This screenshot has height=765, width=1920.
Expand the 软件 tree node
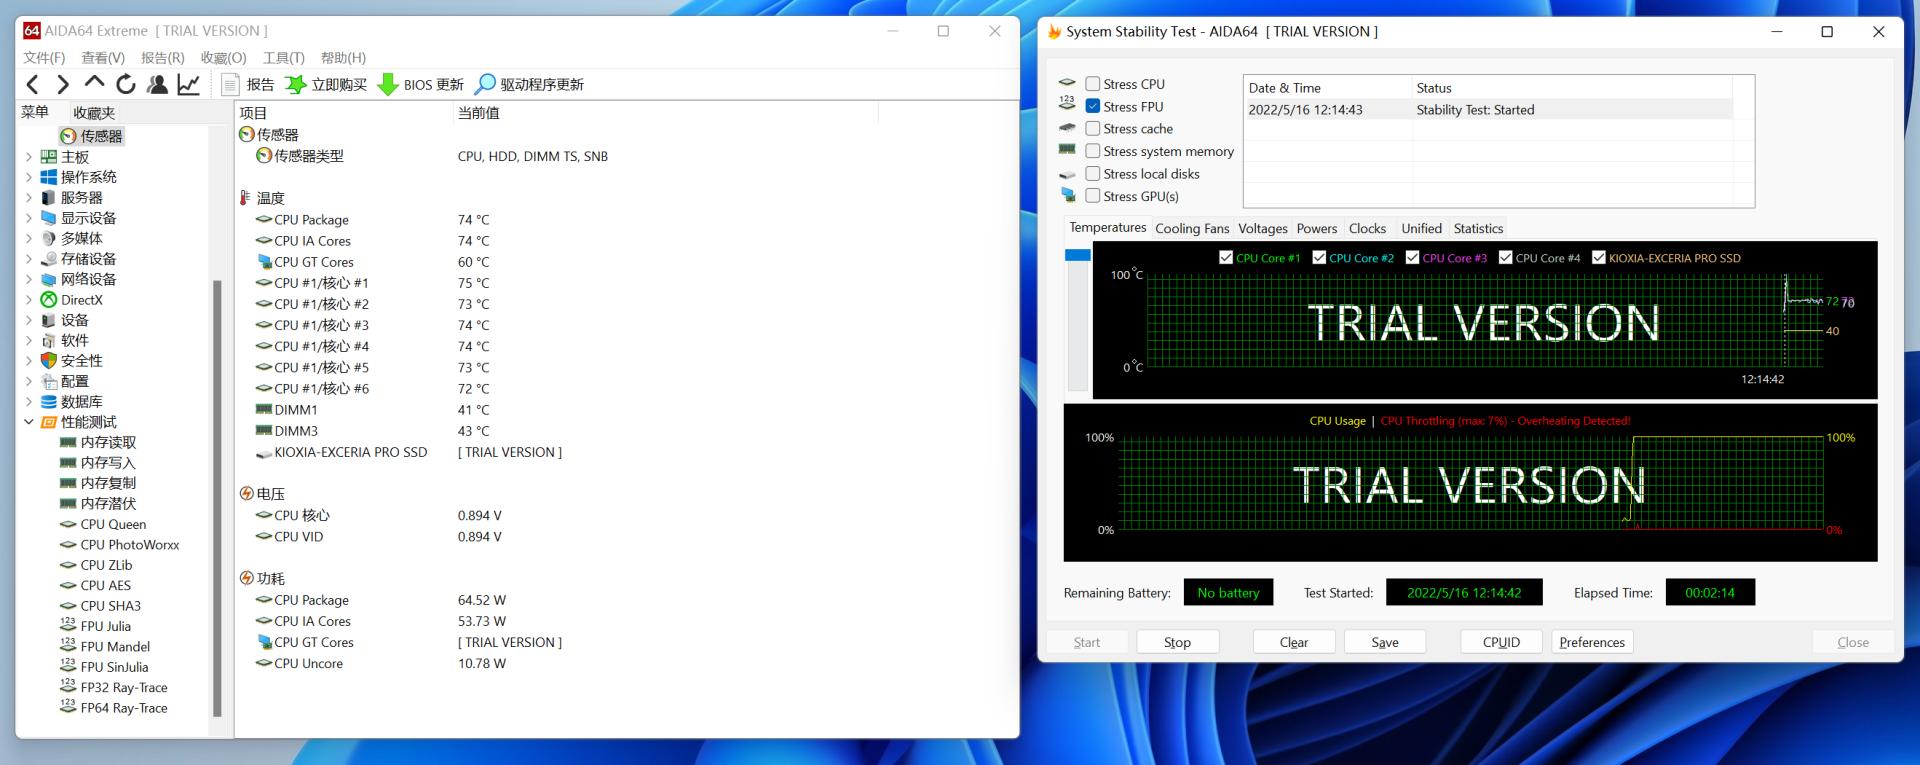(x=28, y=341)
